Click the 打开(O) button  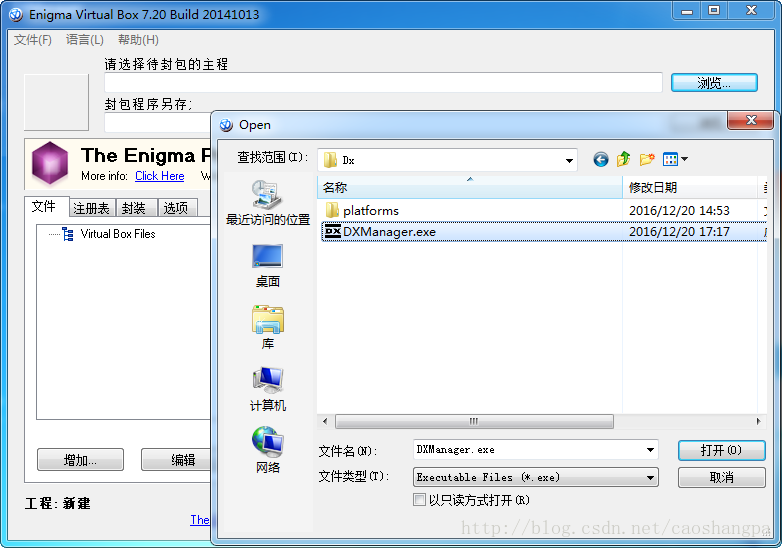721,450
